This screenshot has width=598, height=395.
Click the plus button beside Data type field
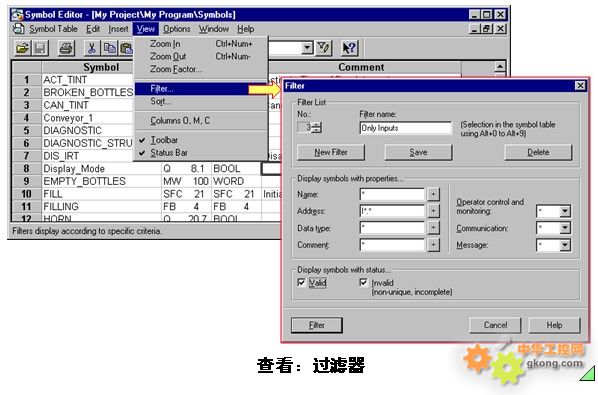[x=433, y=228]
